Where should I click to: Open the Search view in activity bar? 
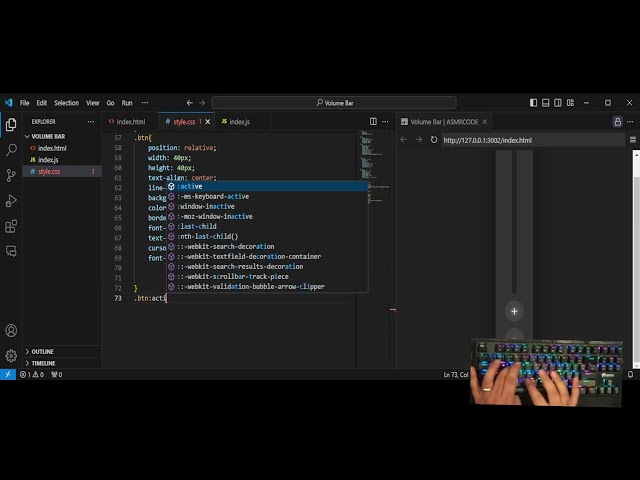click(11, 150)
